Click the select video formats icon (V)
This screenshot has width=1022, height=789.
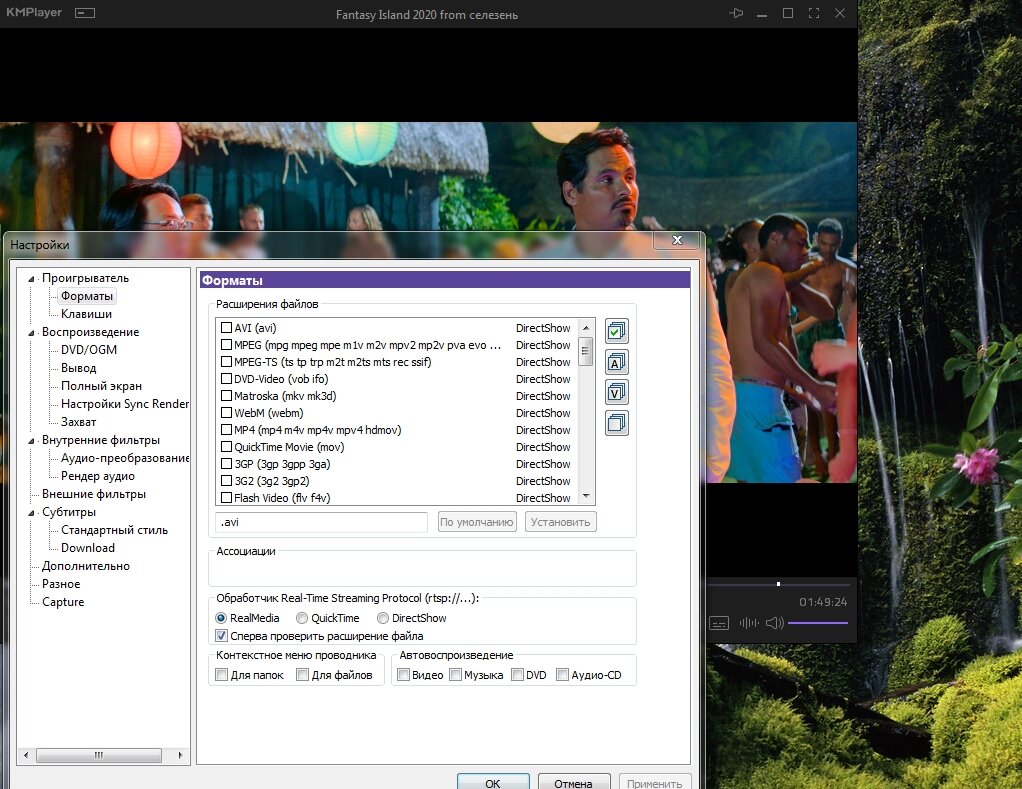617,392
